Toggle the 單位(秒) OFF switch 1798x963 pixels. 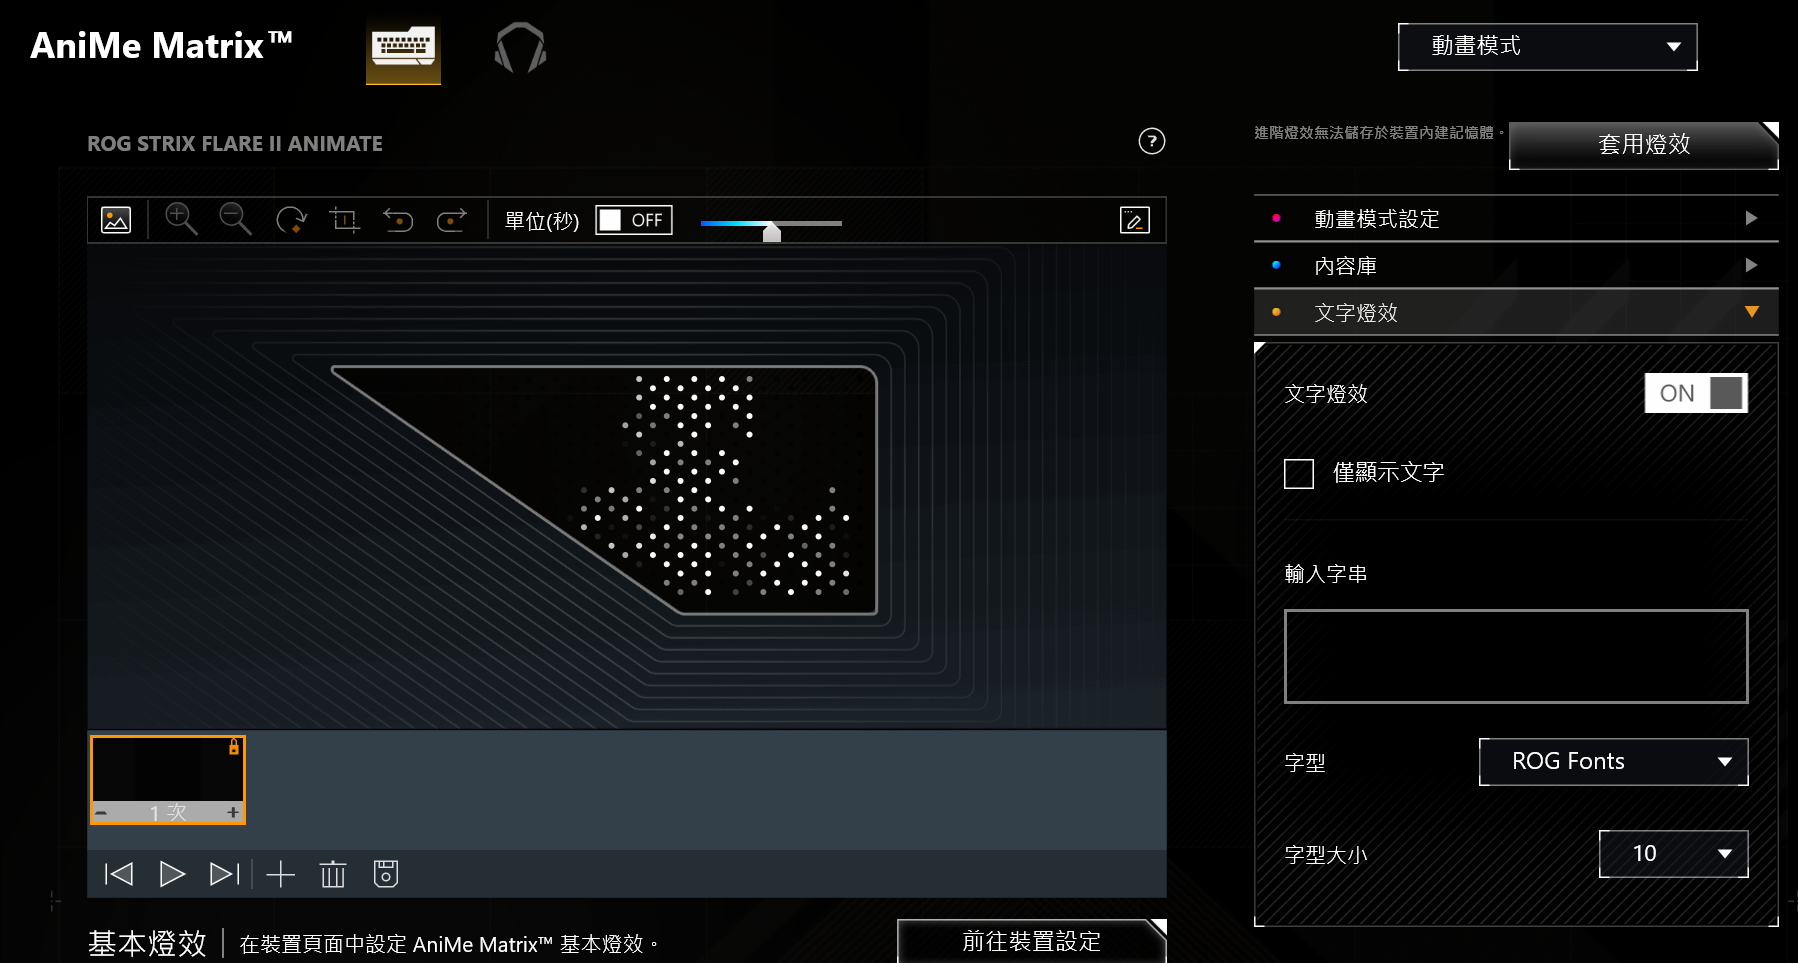(634, 220)
